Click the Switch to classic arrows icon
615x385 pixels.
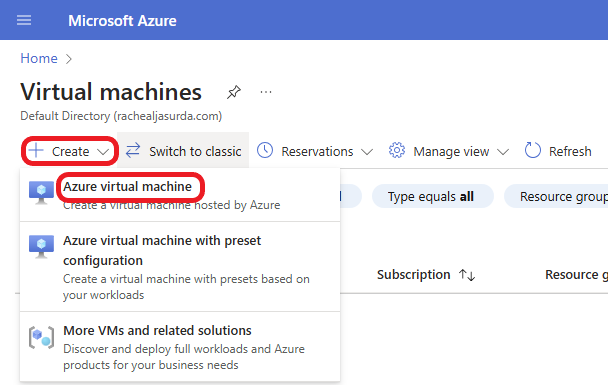[x=133, y=151]
